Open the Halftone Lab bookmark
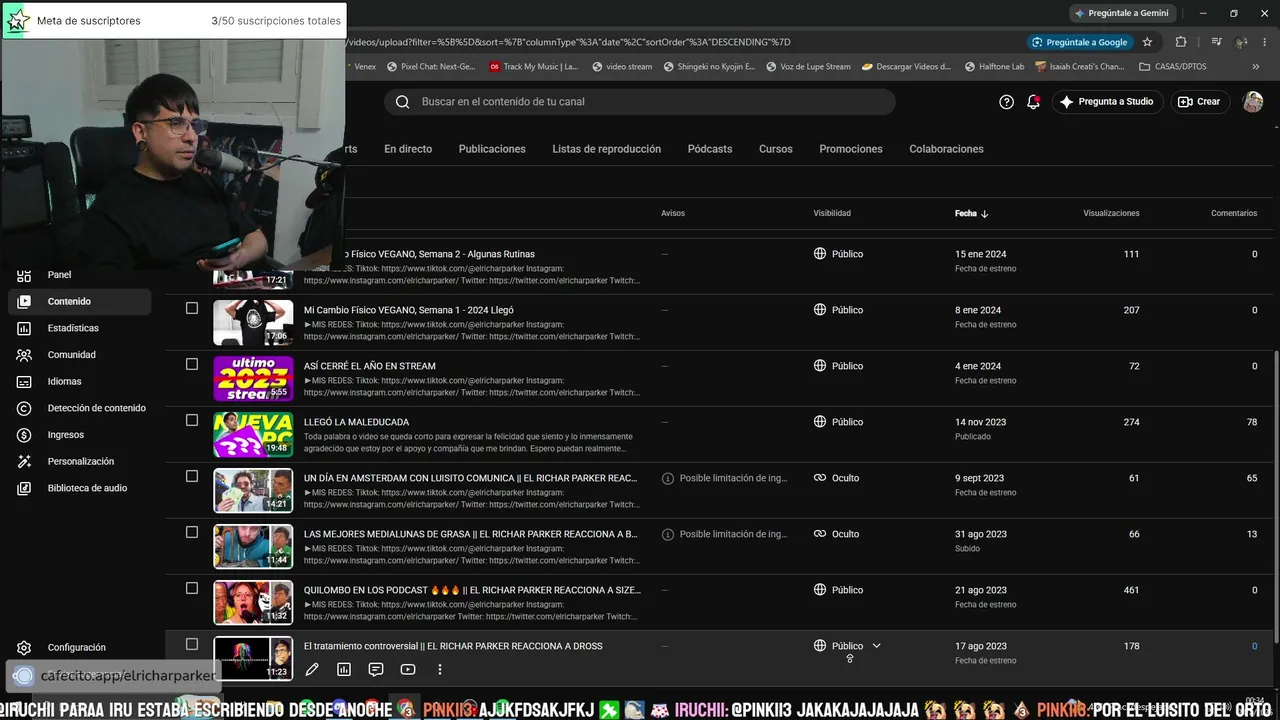Image resolution: width=1280 pixels, height=720 pixels. [994, 67]
